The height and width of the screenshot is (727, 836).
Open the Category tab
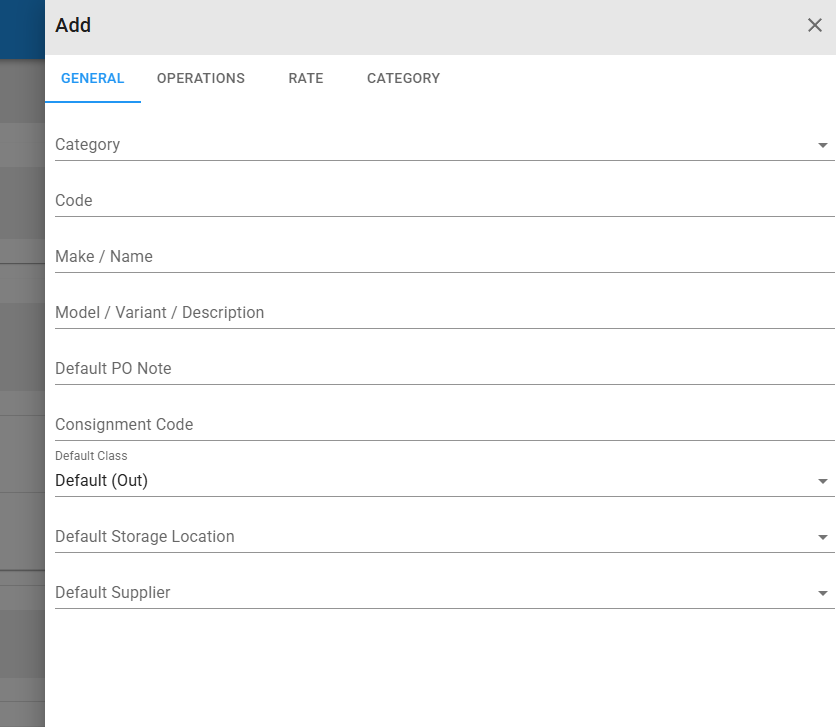point(404,78)
